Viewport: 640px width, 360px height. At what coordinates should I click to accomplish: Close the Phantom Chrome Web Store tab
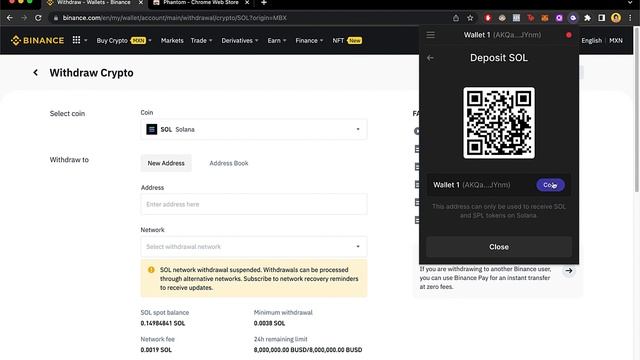tap(247, 2)
